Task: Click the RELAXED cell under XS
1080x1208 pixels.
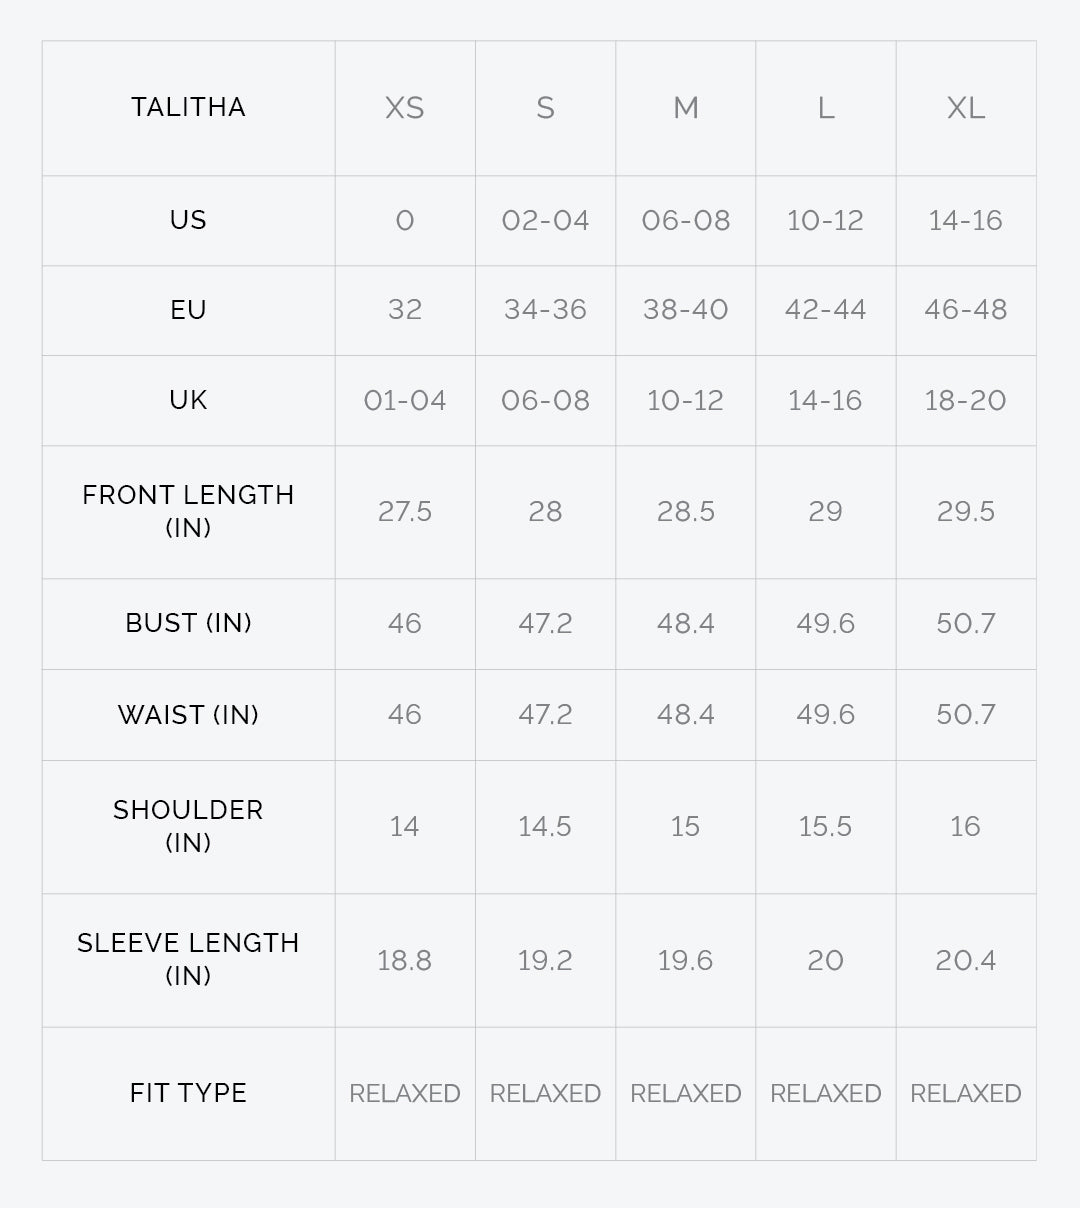Action: [405, 1094]
